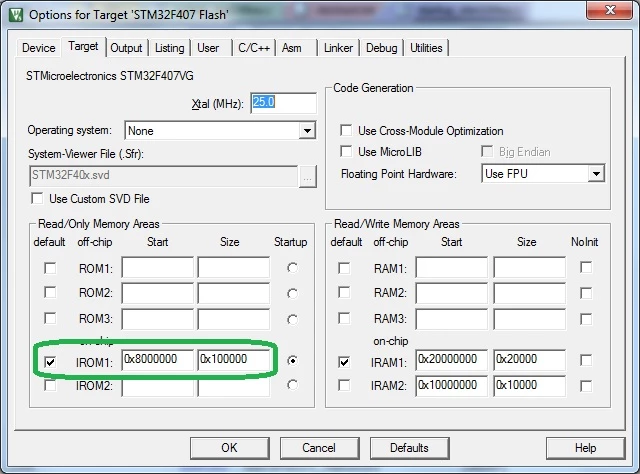Click the Xtal (MHz) input field
The image size is (640, 474).
(283, 103)
